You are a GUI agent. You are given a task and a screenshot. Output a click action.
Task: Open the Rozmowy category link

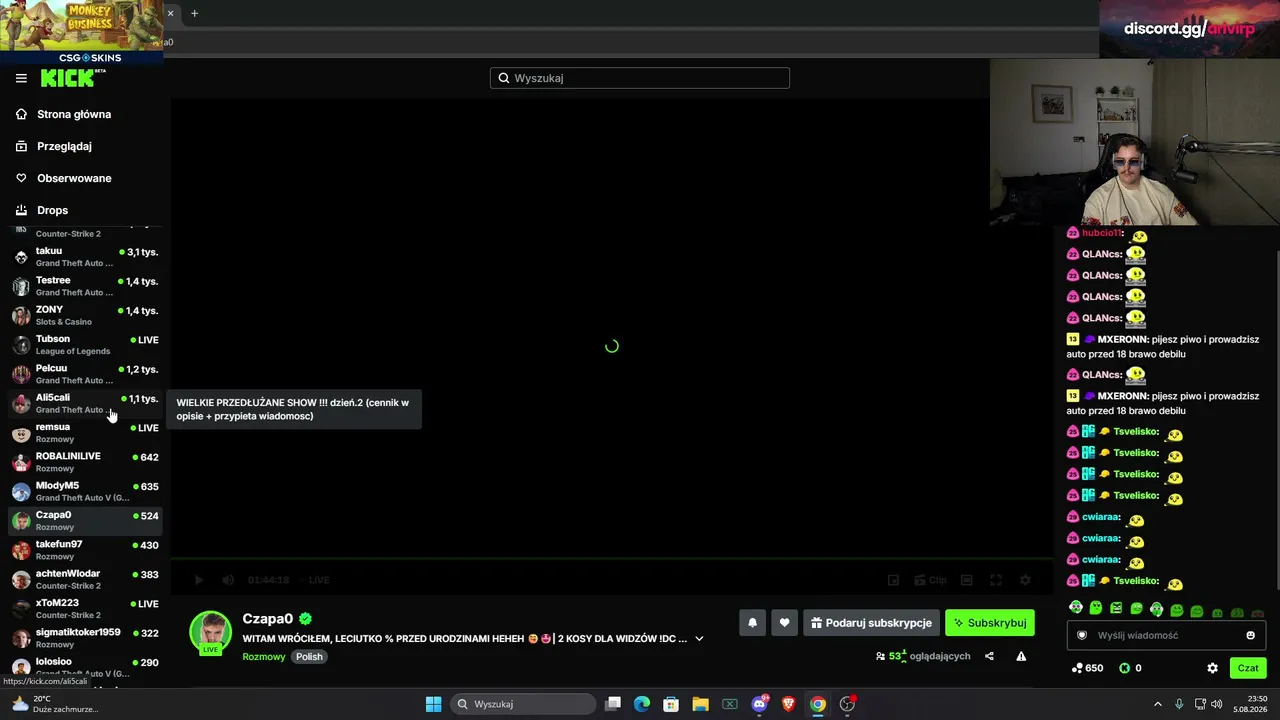(264, 657)
